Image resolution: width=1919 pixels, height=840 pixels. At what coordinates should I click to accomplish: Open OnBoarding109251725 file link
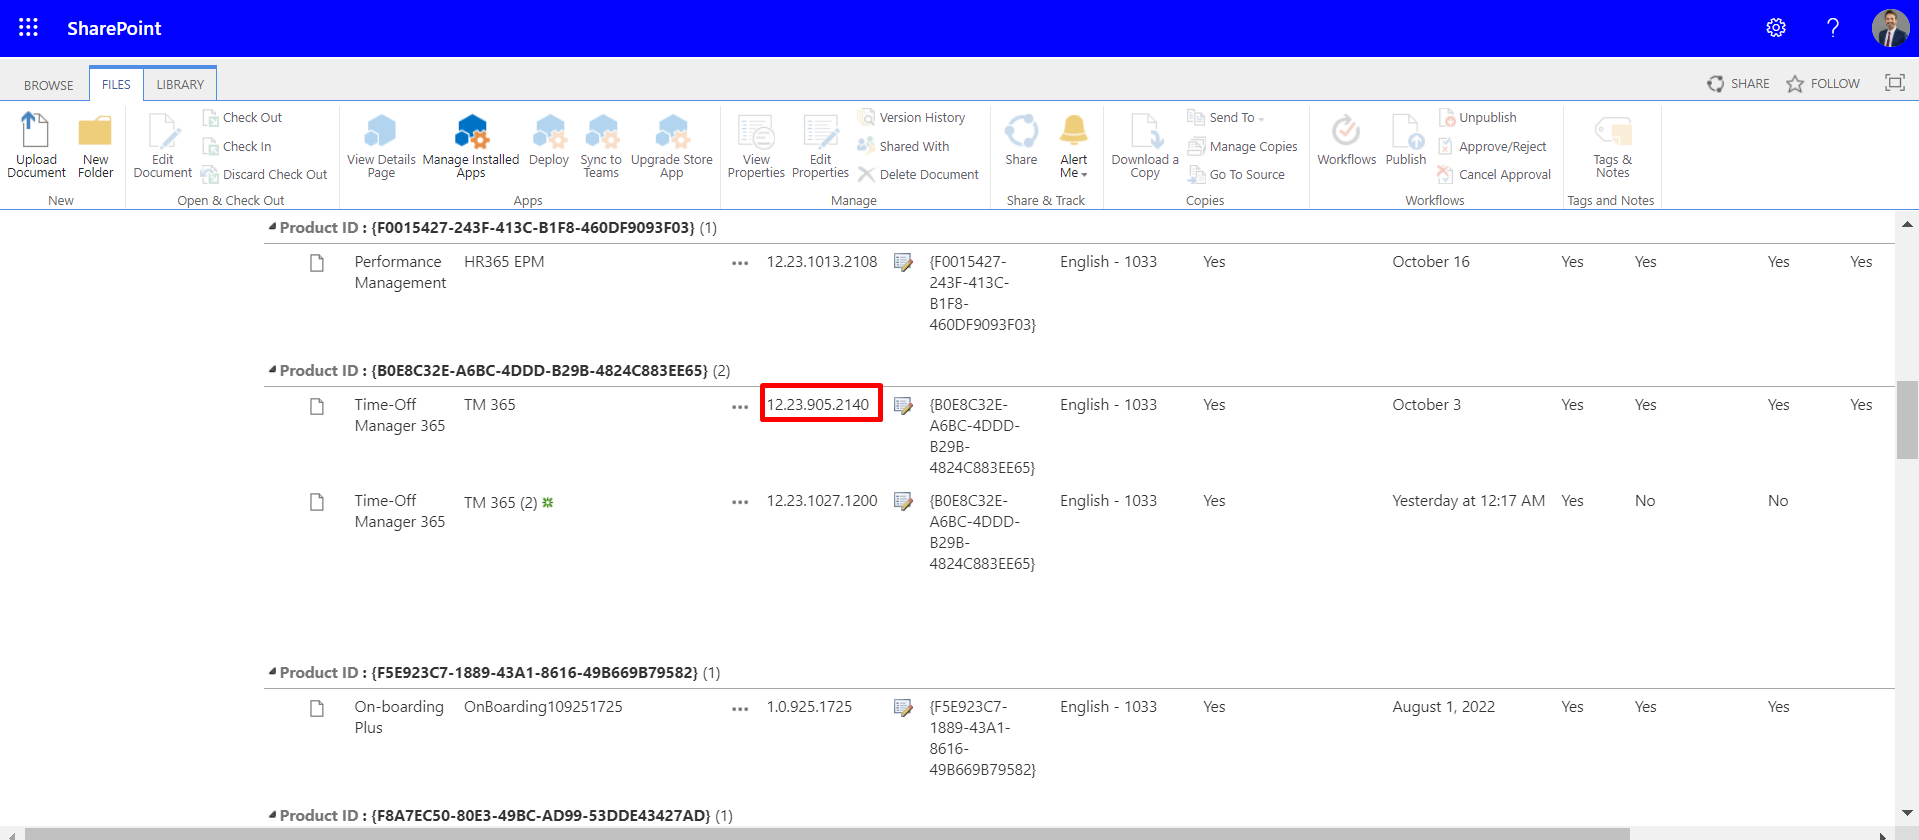[x=543, y=706]
